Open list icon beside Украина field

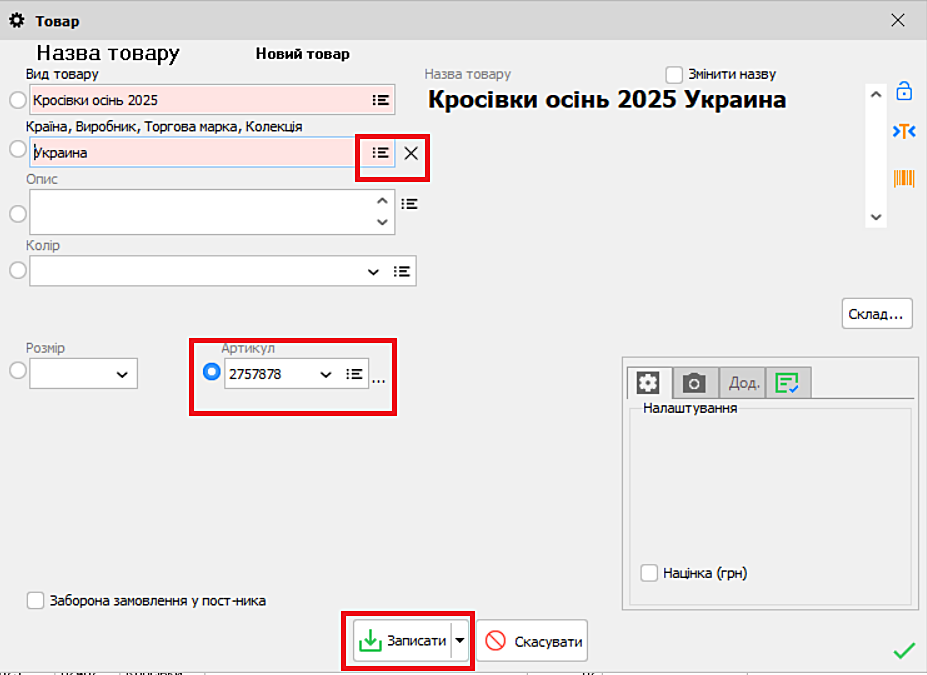tap(380, 153)
